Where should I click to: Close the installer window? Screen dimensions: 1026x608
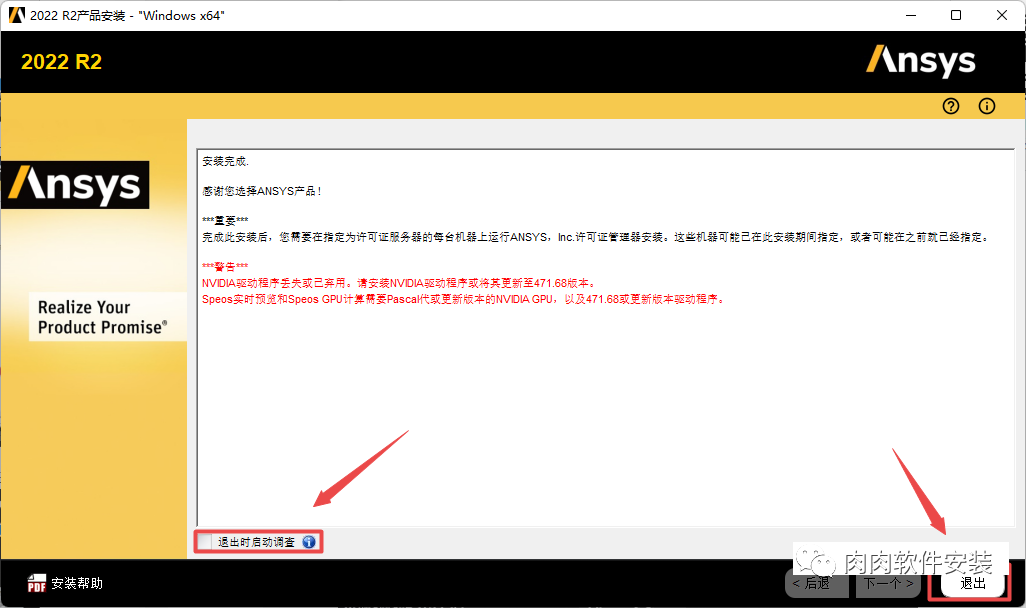click(x=1002, y=15)
